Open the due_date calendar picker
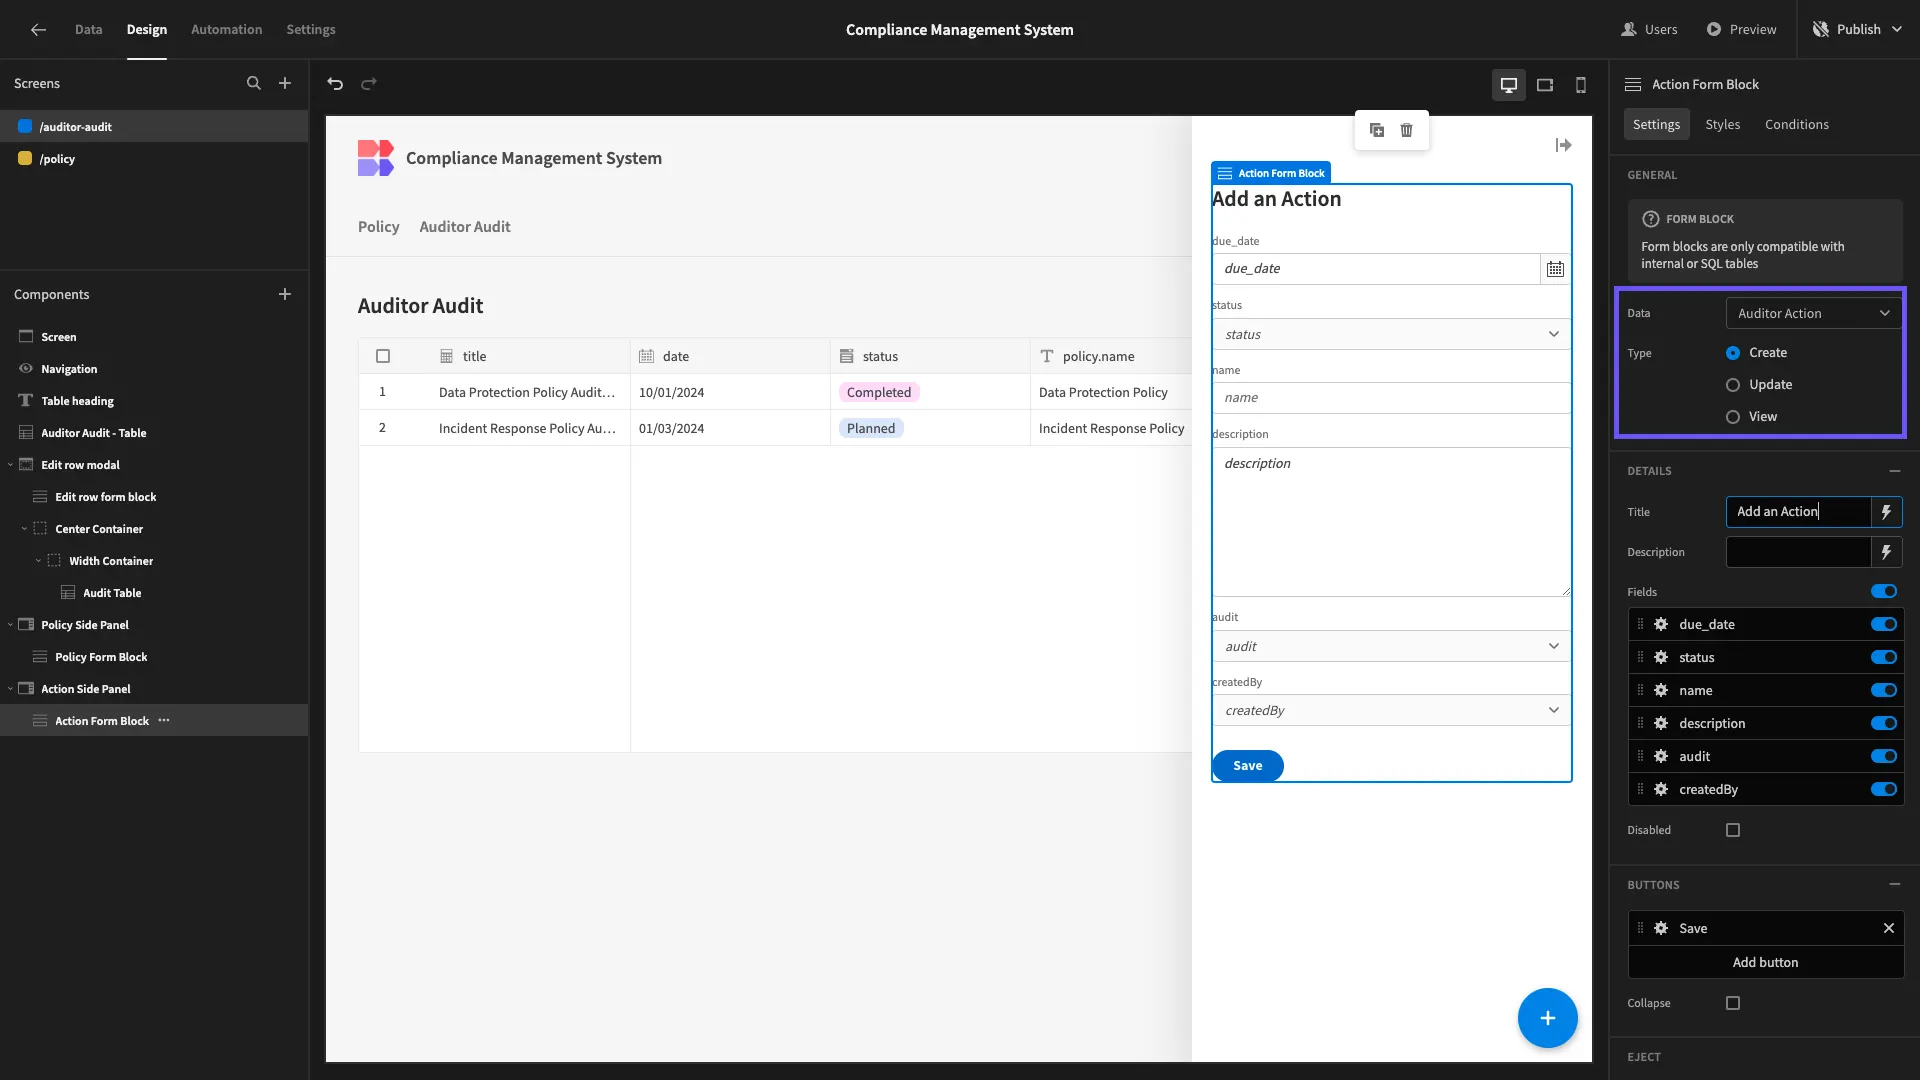The height and width of the screenshot is (1080, 1920). pyautogui.click(x=1555, y=268)
